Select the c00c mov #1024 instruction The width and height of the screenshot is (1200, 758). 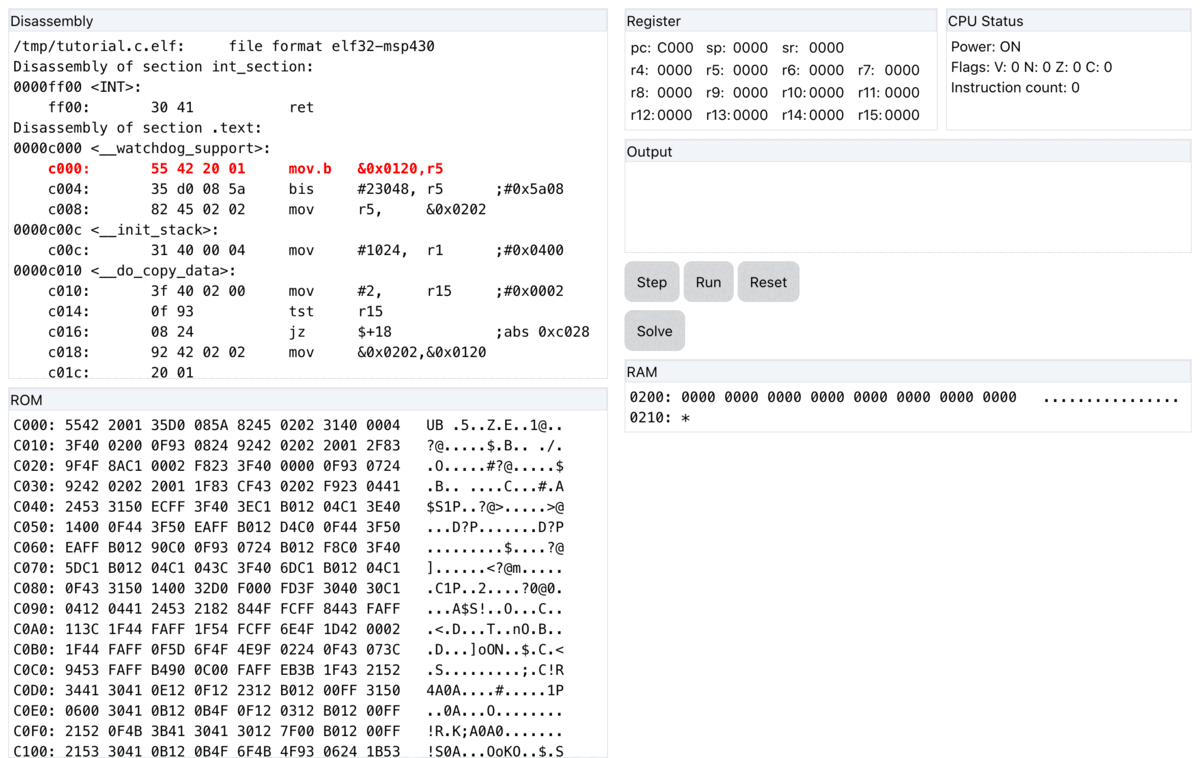[305, 250]
